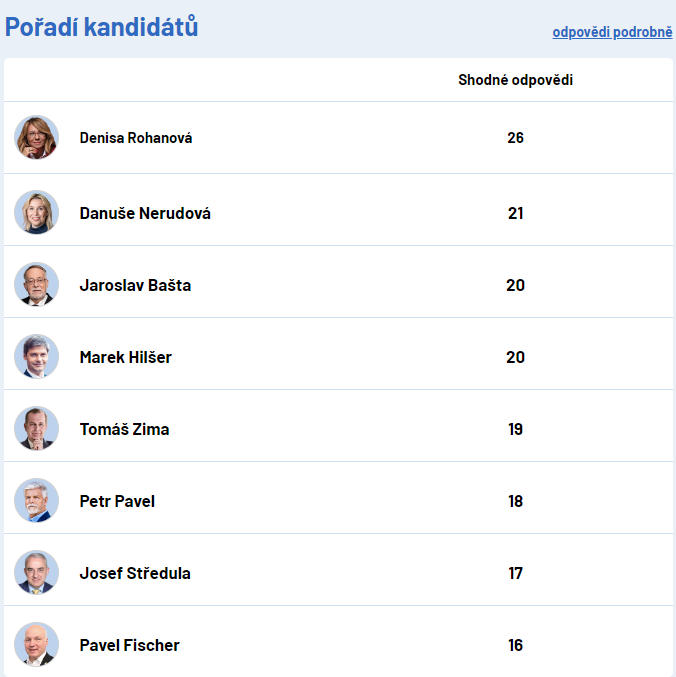Select the Marek Hilšer name
The image size is (676, 677).
(126, 357)
